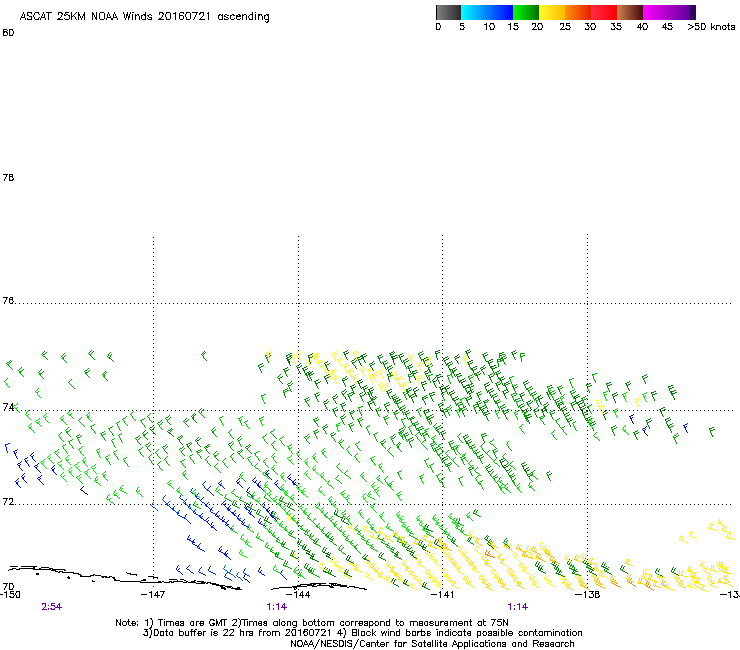Click the '-141' longitude axis label
Screen dimensions: 740x650
pos(443,594)
